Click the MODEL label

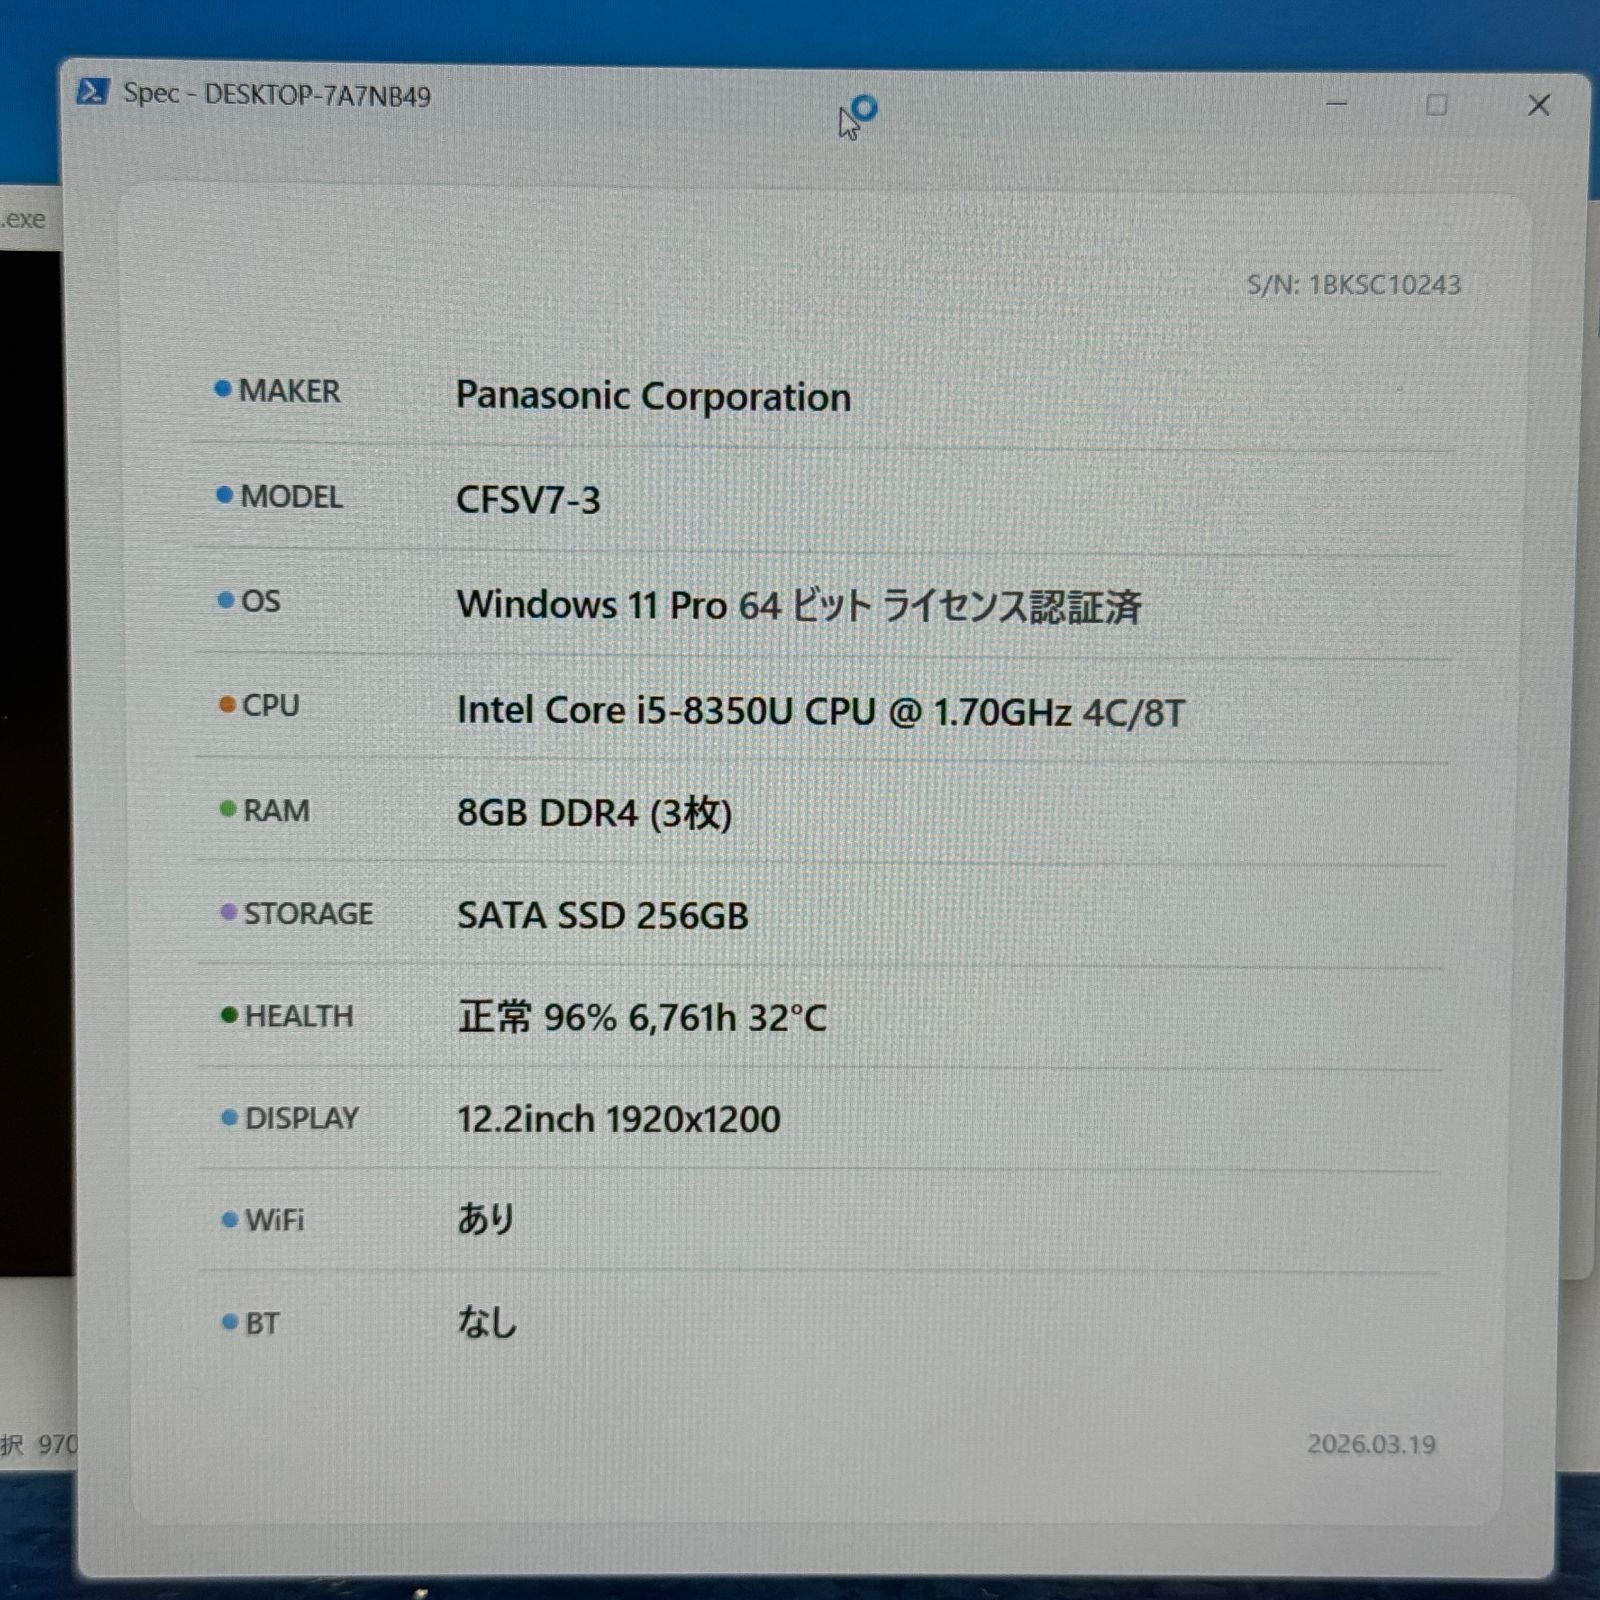click(x=292, y=497)
